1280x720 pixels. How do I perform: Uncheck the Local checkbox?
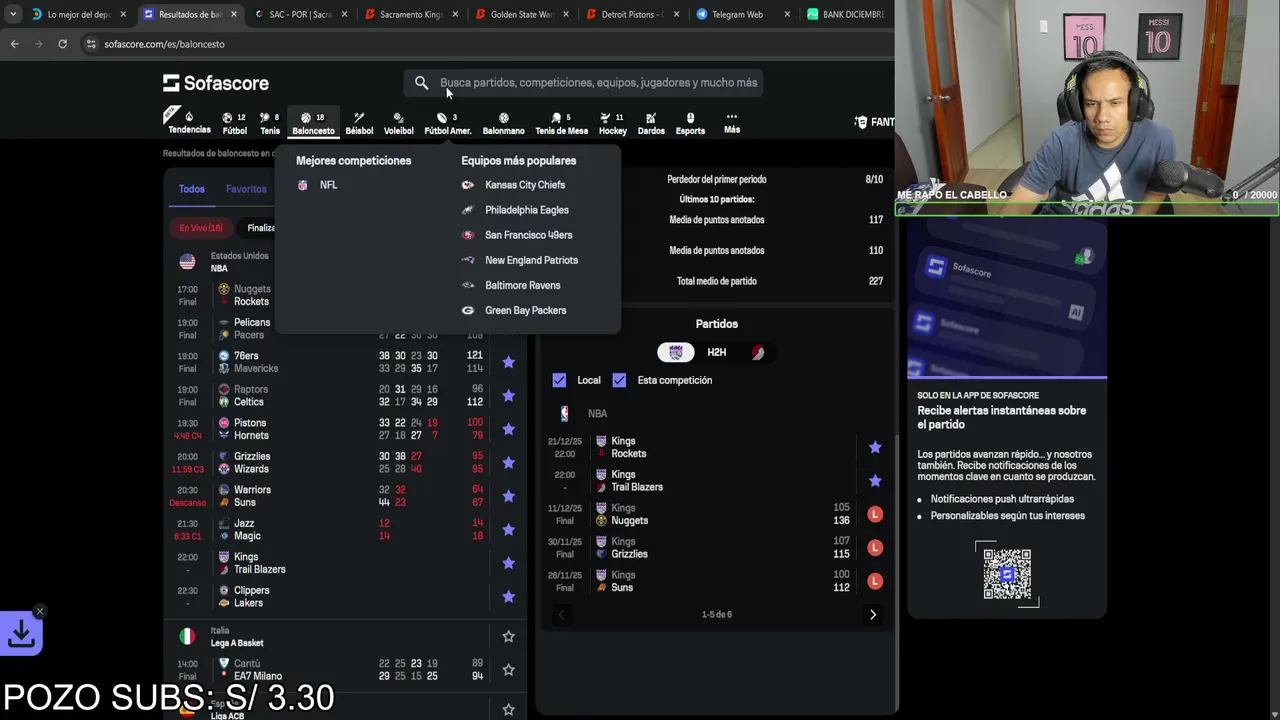click(559, 380)
